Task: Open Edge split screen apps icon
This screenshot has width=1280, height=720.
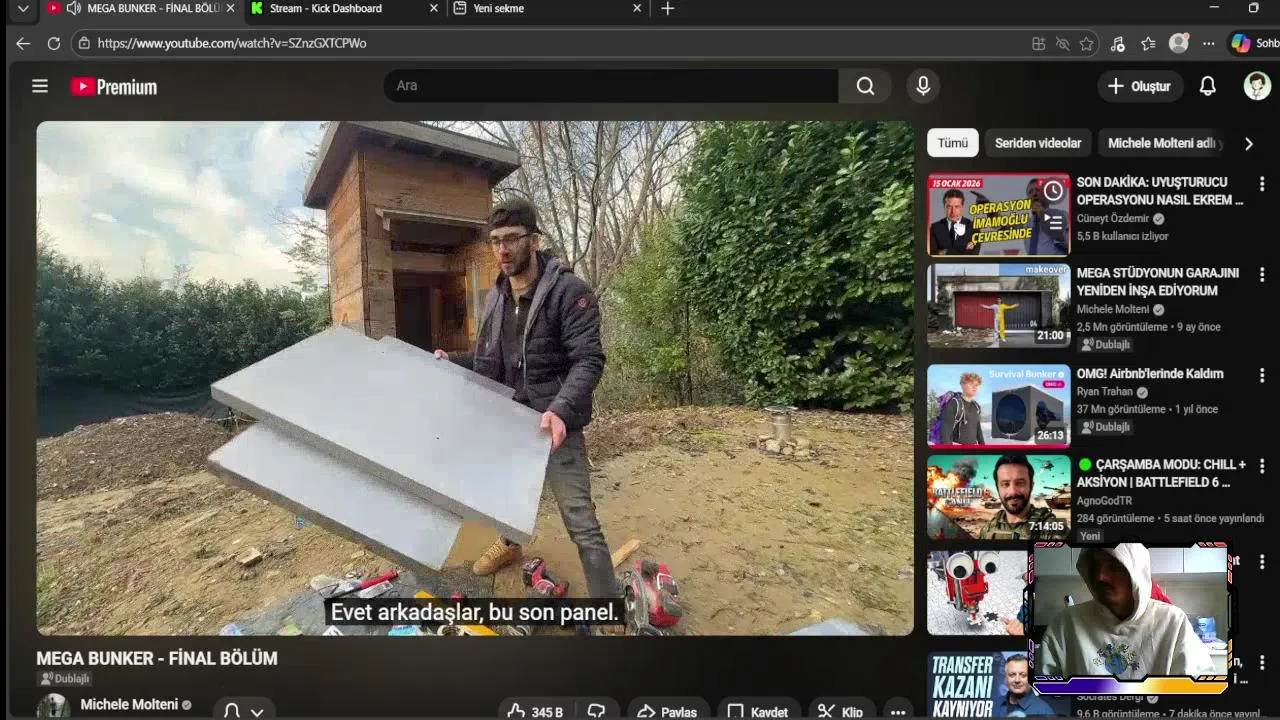Action: 1038,44
